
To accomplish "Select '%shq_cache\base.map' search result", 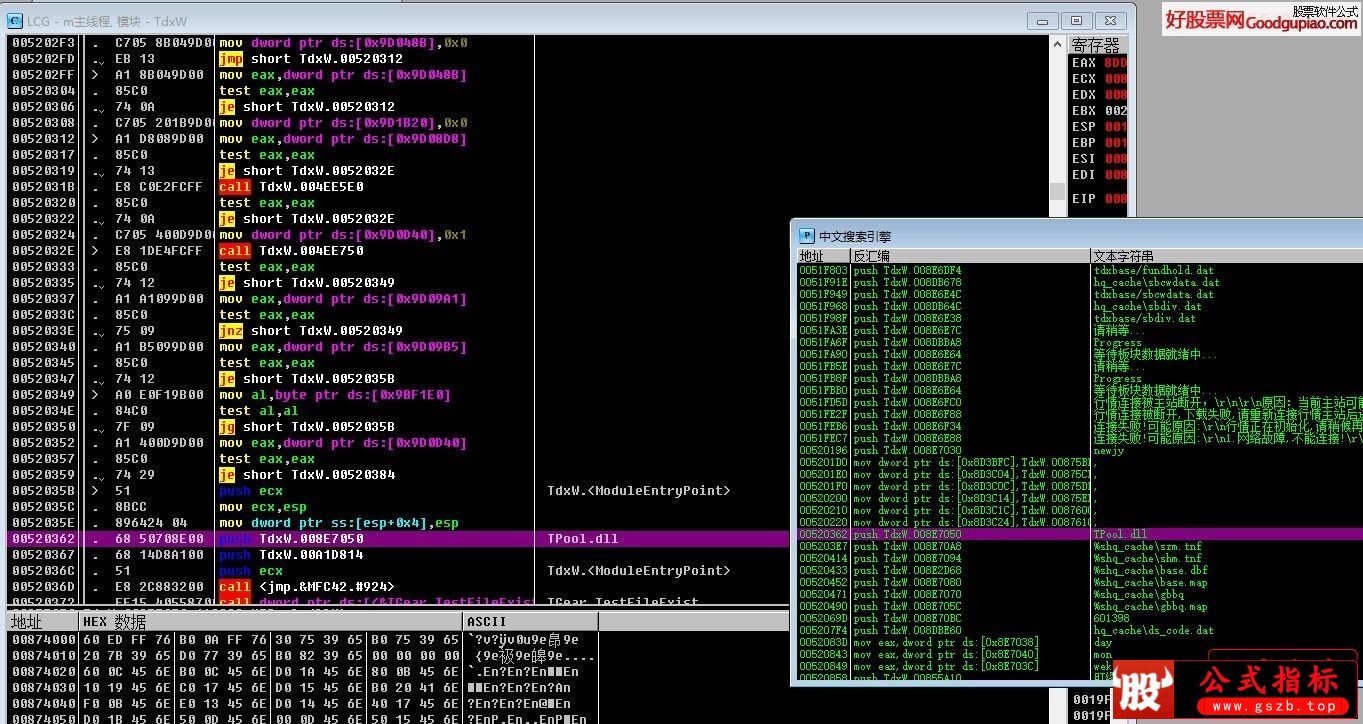I will pyautogui.click(x=1151, y=582).
